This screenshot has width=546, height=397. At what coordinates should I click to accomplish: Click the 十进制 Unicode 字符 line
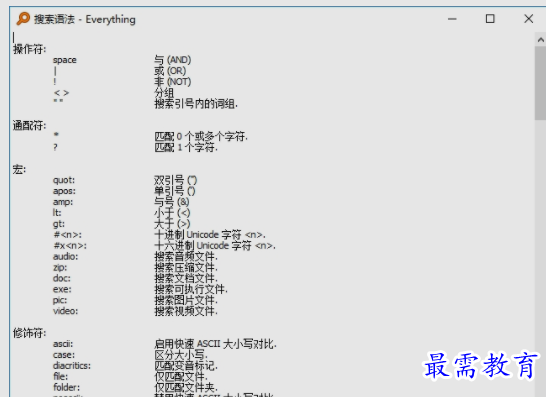coord(210,235)
